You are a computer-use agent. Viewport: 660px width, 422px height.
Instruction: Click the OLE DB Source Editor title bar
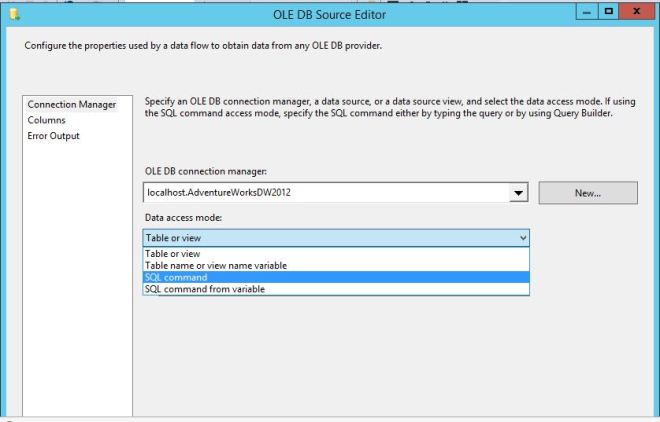point(329,12)
